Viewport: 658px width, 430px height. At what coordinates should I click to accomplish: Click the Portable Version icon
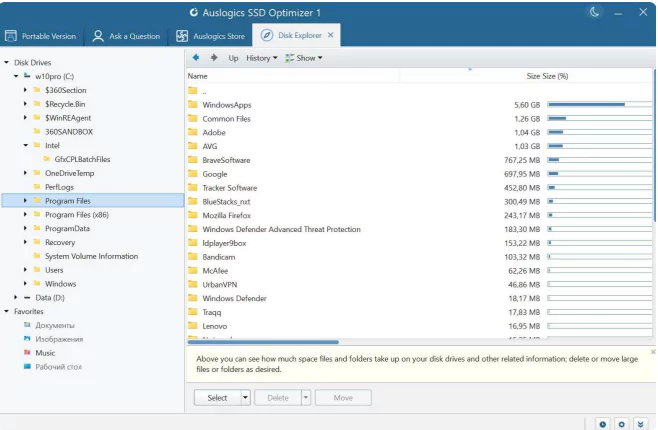tap(11, 36)
